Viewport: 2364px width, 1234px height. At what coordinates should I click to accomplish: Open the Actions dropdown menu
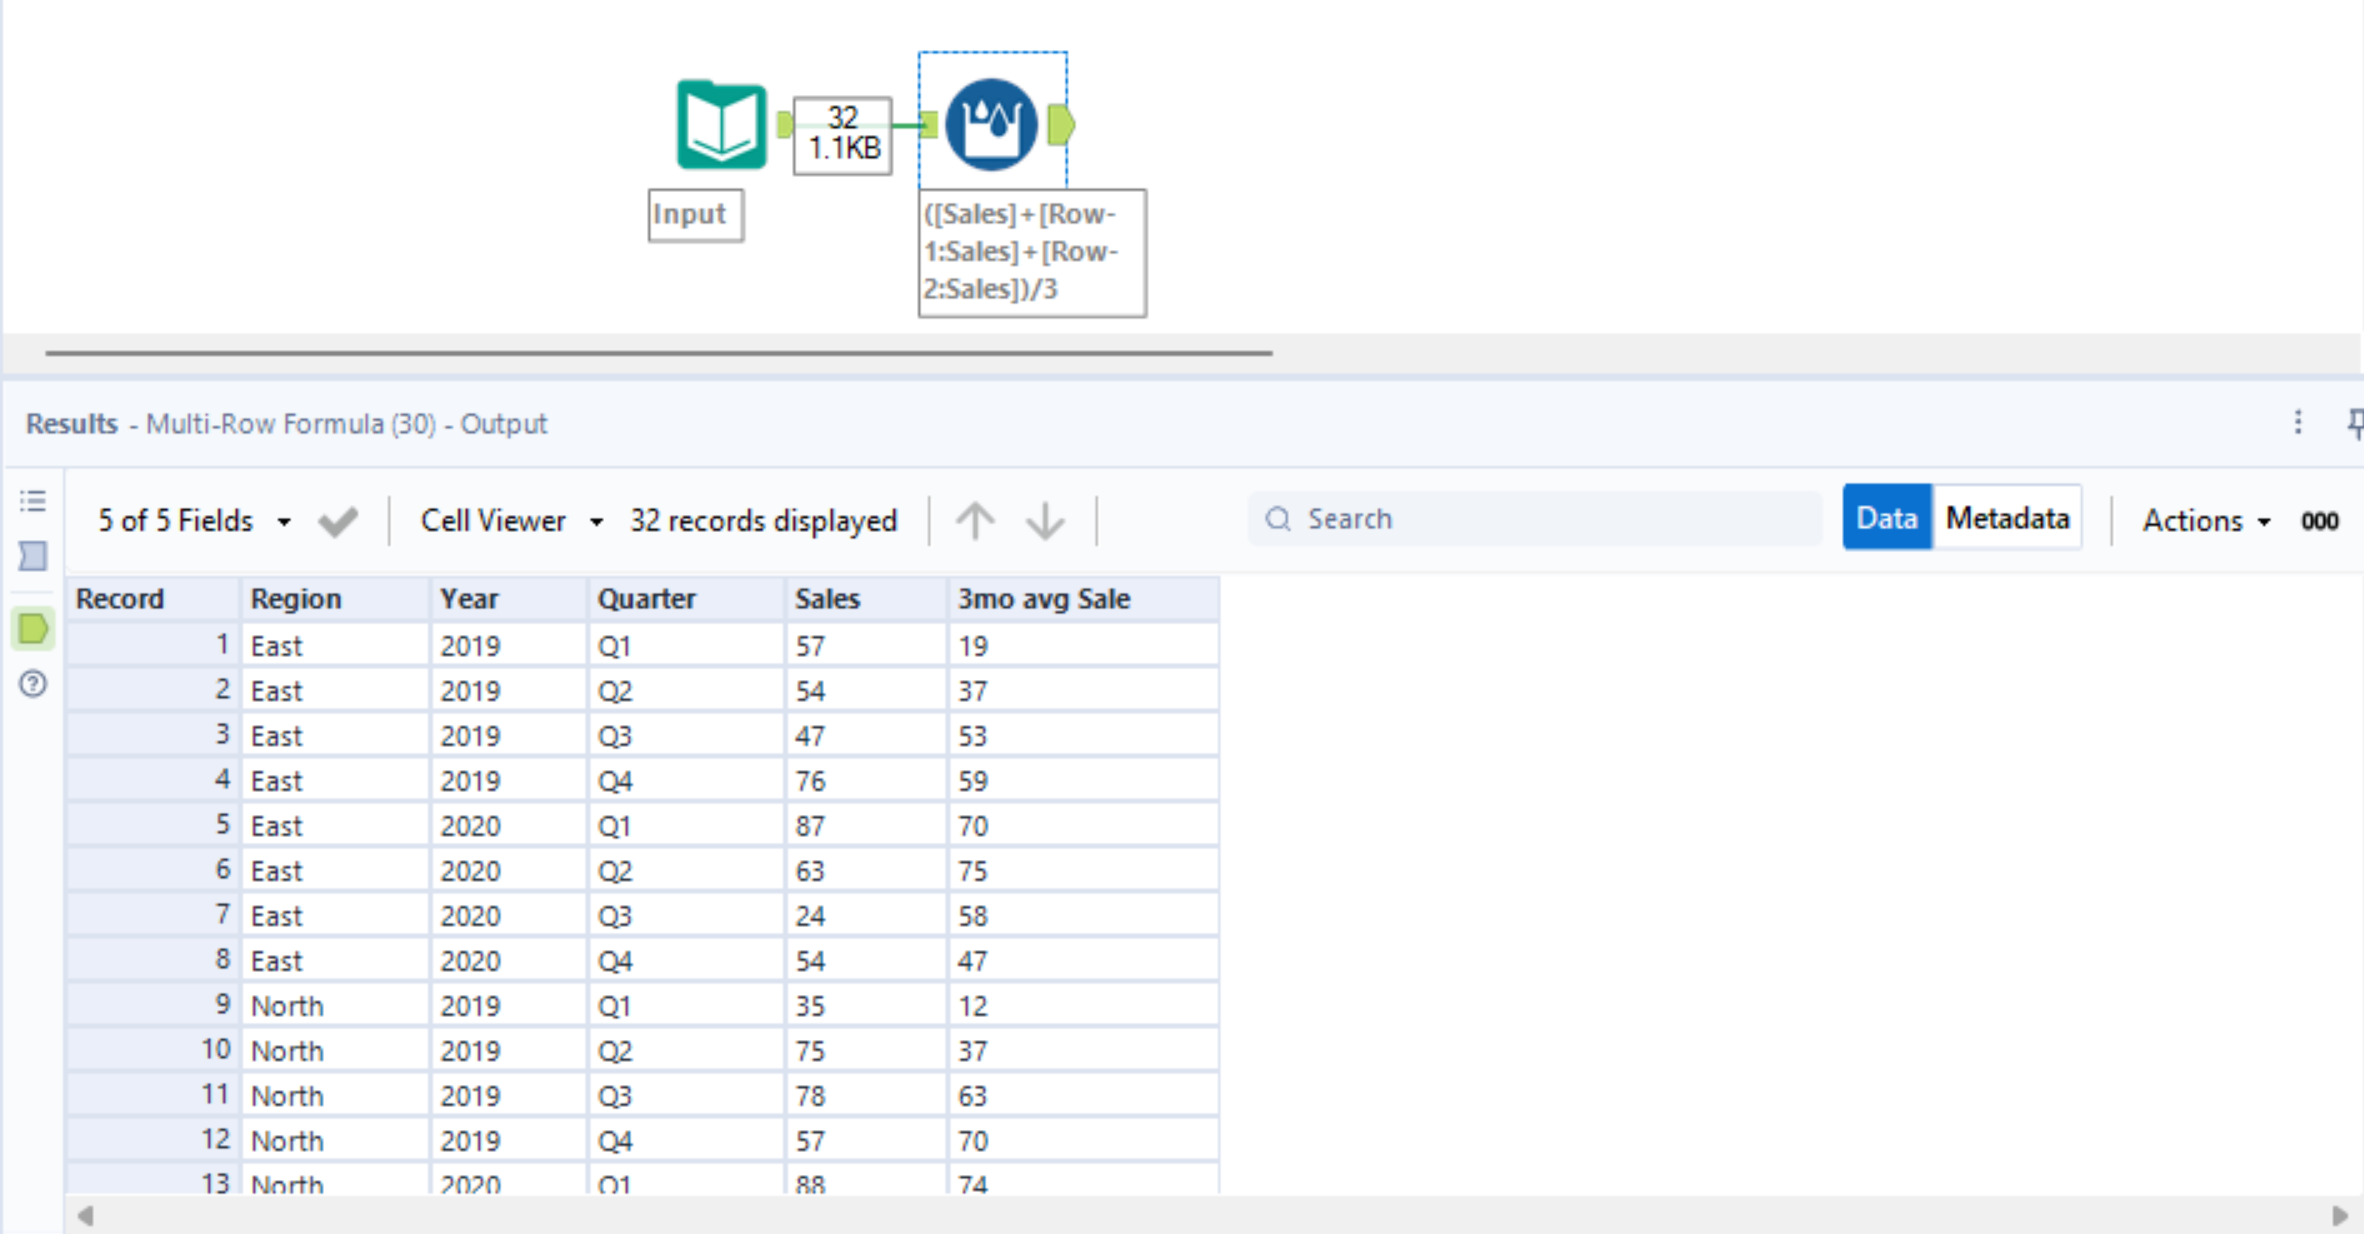pos(2206,521)
